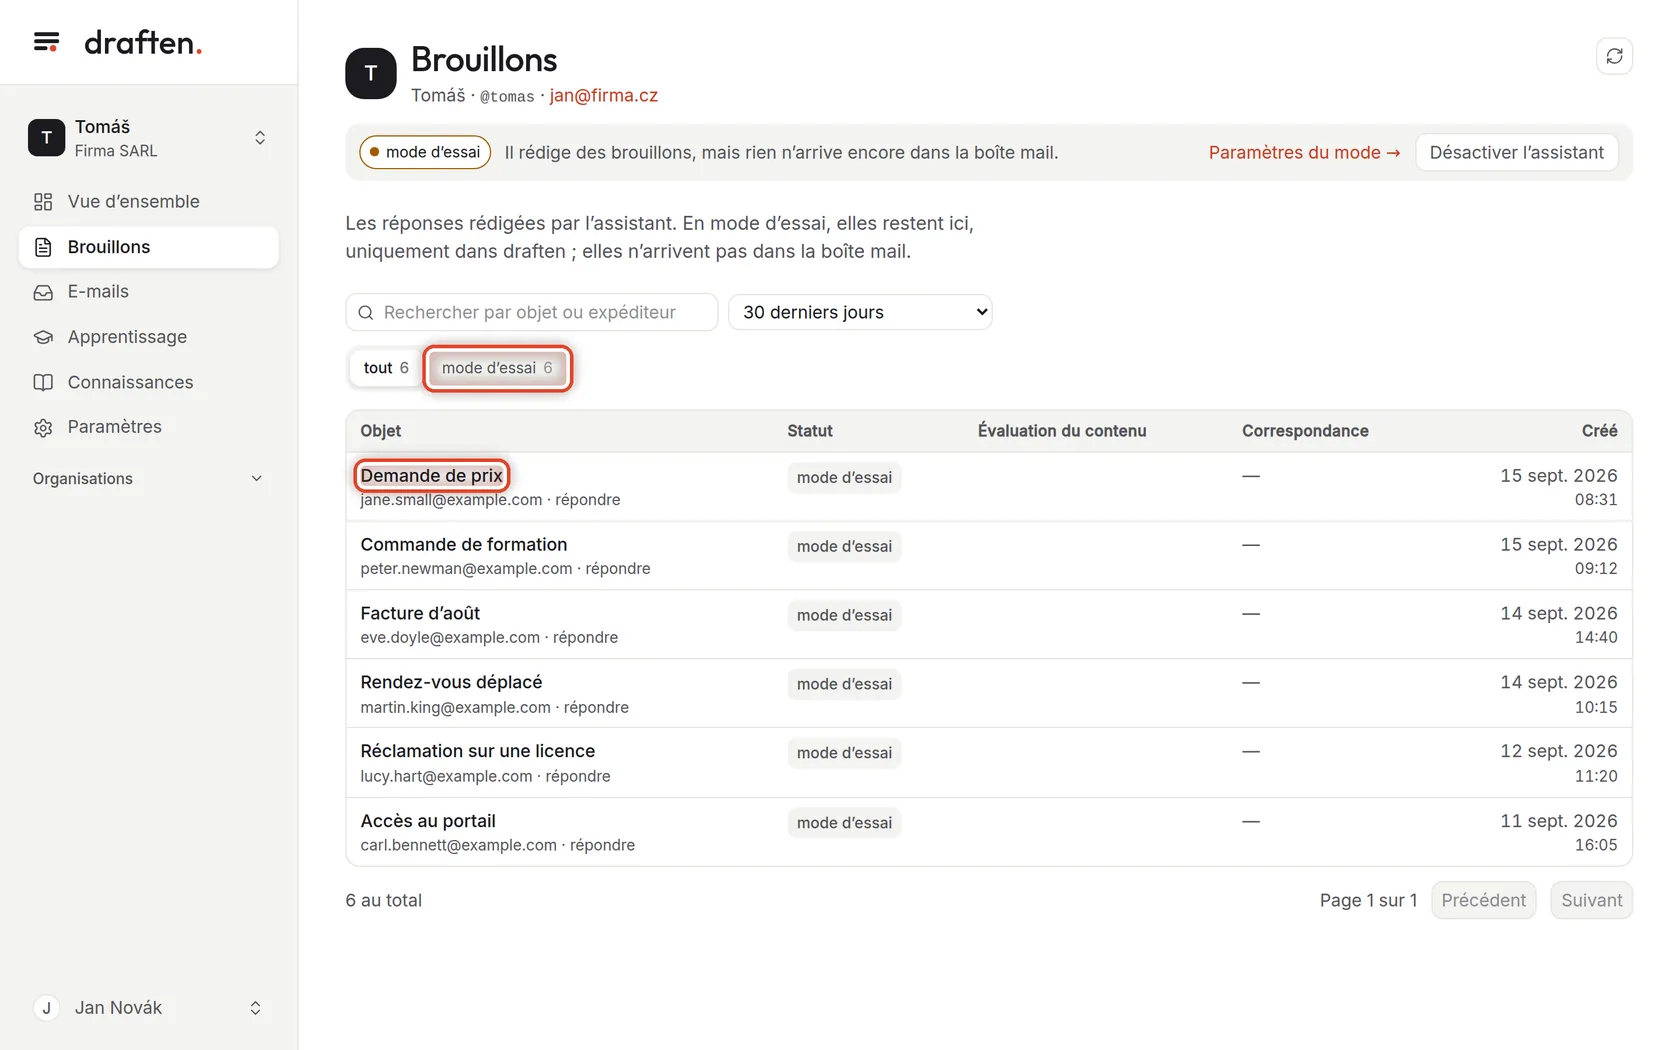The image size is (1680, 1050).
Task: Click the Correspondance column header
Action: (x=1305, y=431)
